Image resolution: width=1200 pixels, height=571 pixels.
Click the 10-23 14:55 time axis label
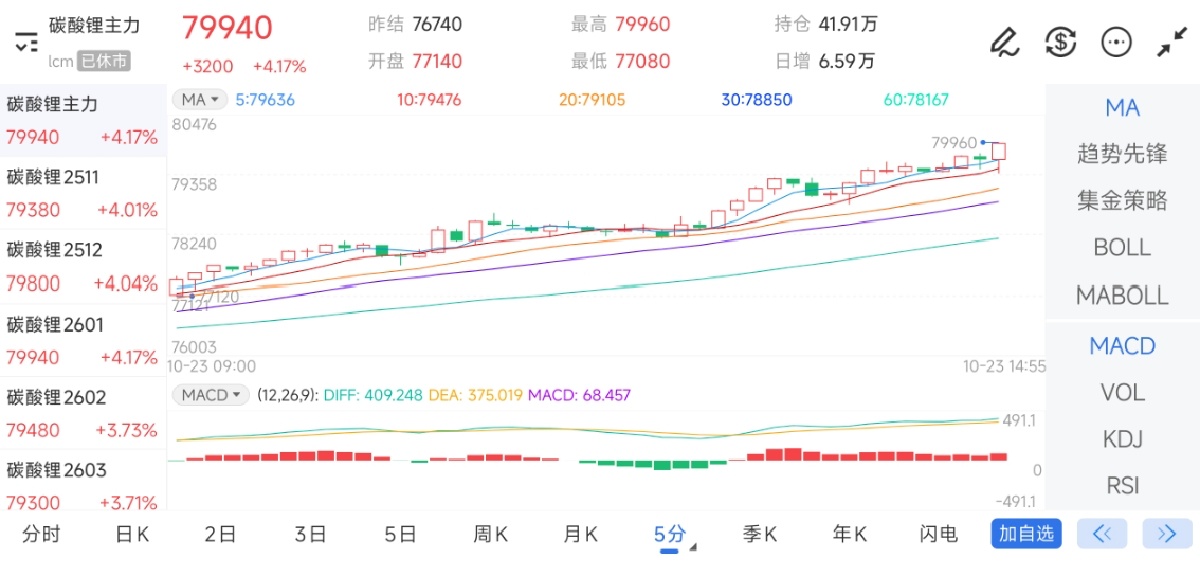(1004, 367)
